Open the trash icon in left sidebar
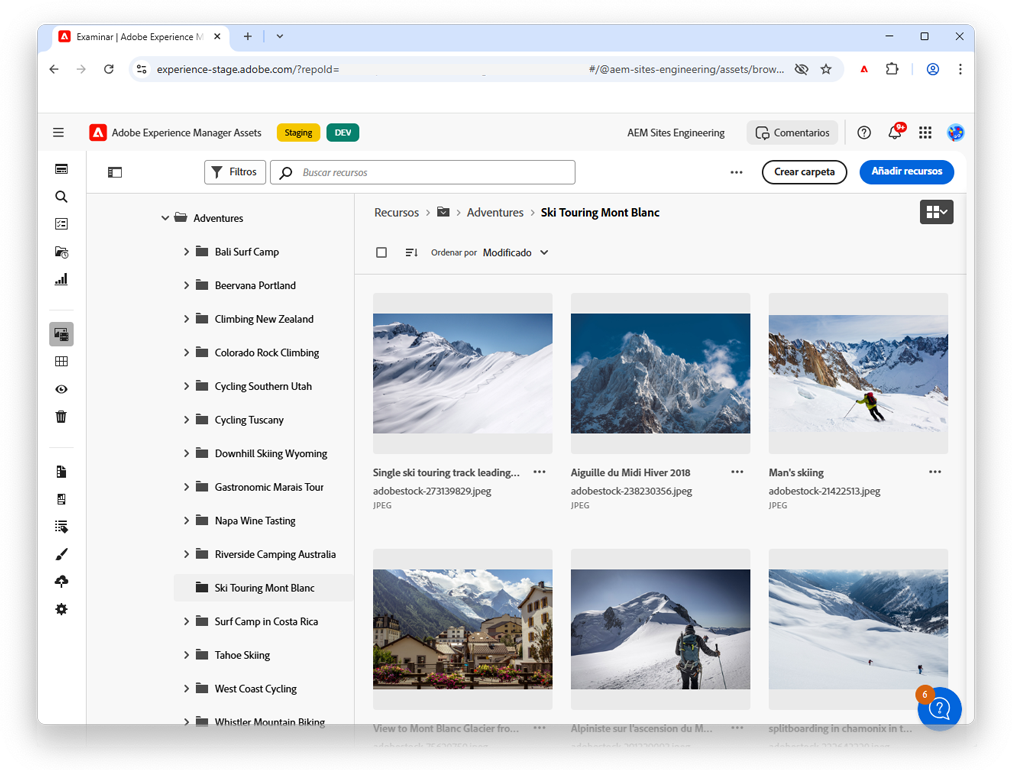 (61, 417)
